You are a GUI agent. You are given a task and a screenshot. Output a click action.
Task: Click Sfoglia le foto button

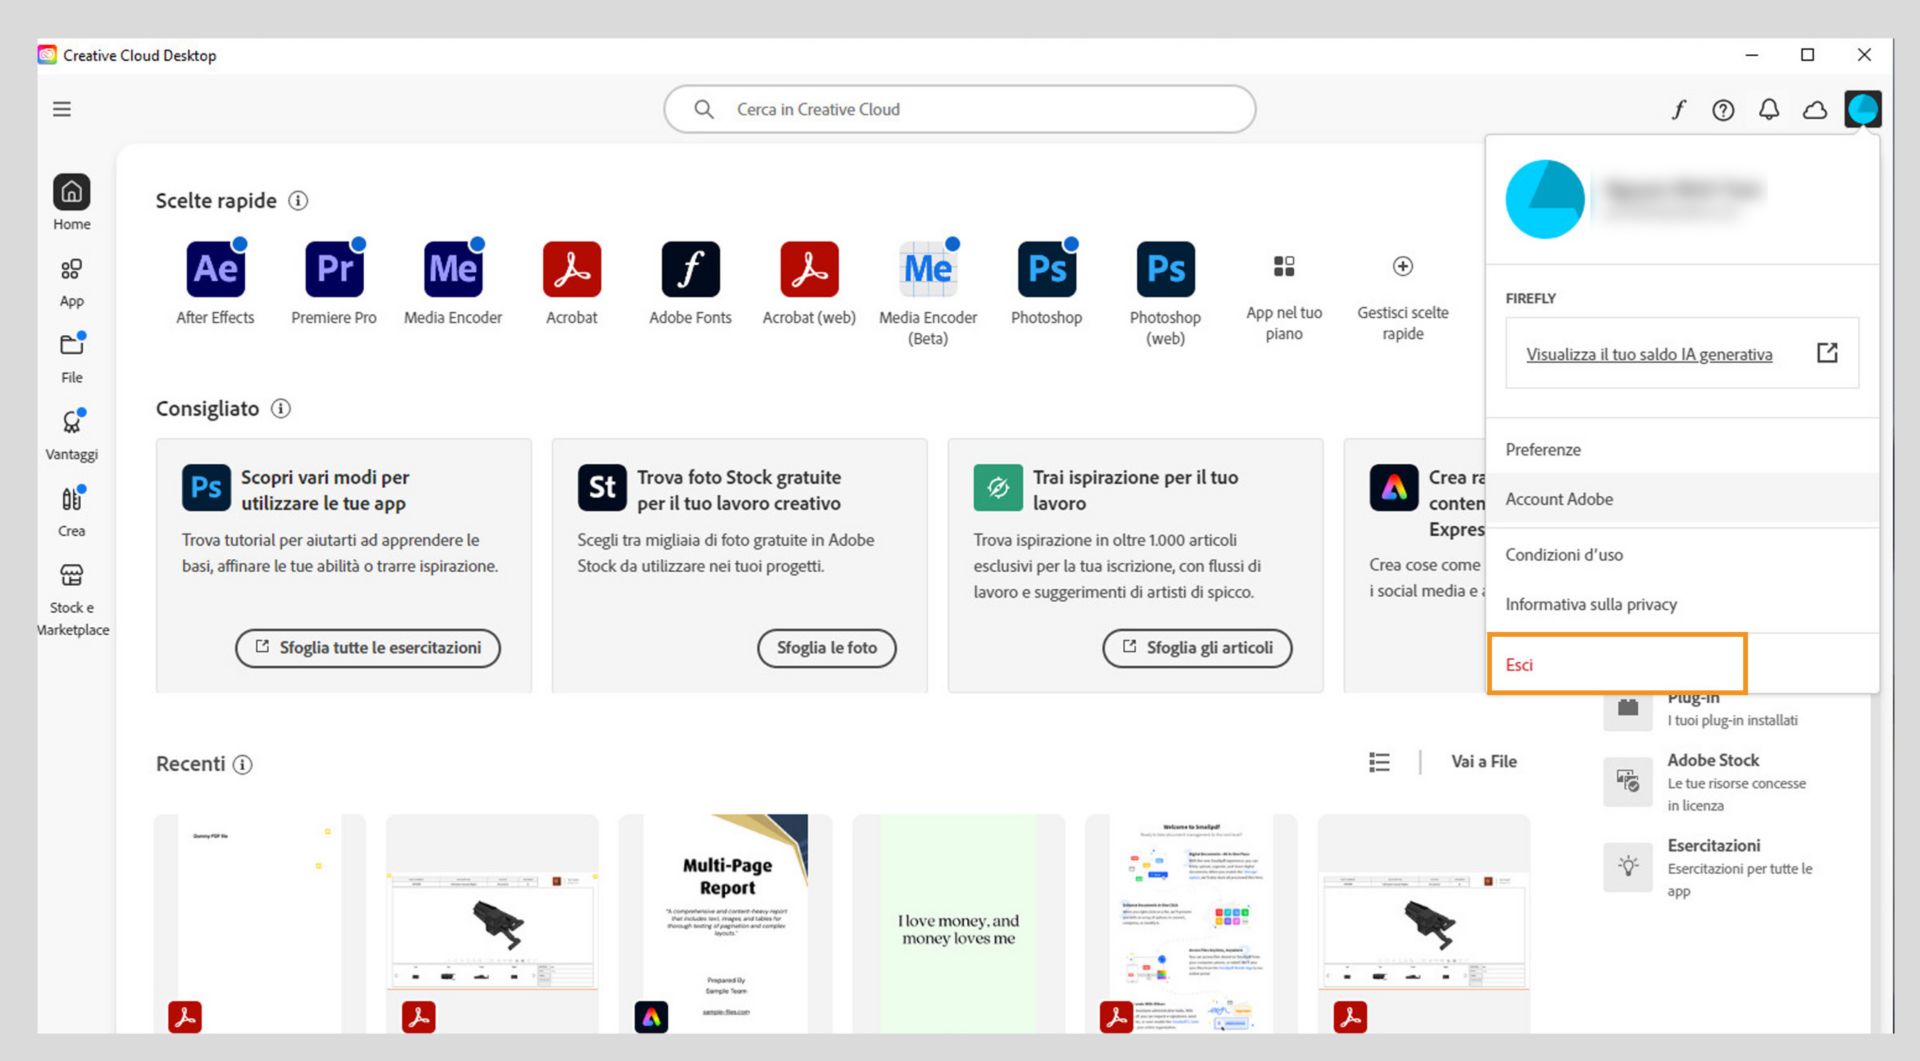coord(827,648)
